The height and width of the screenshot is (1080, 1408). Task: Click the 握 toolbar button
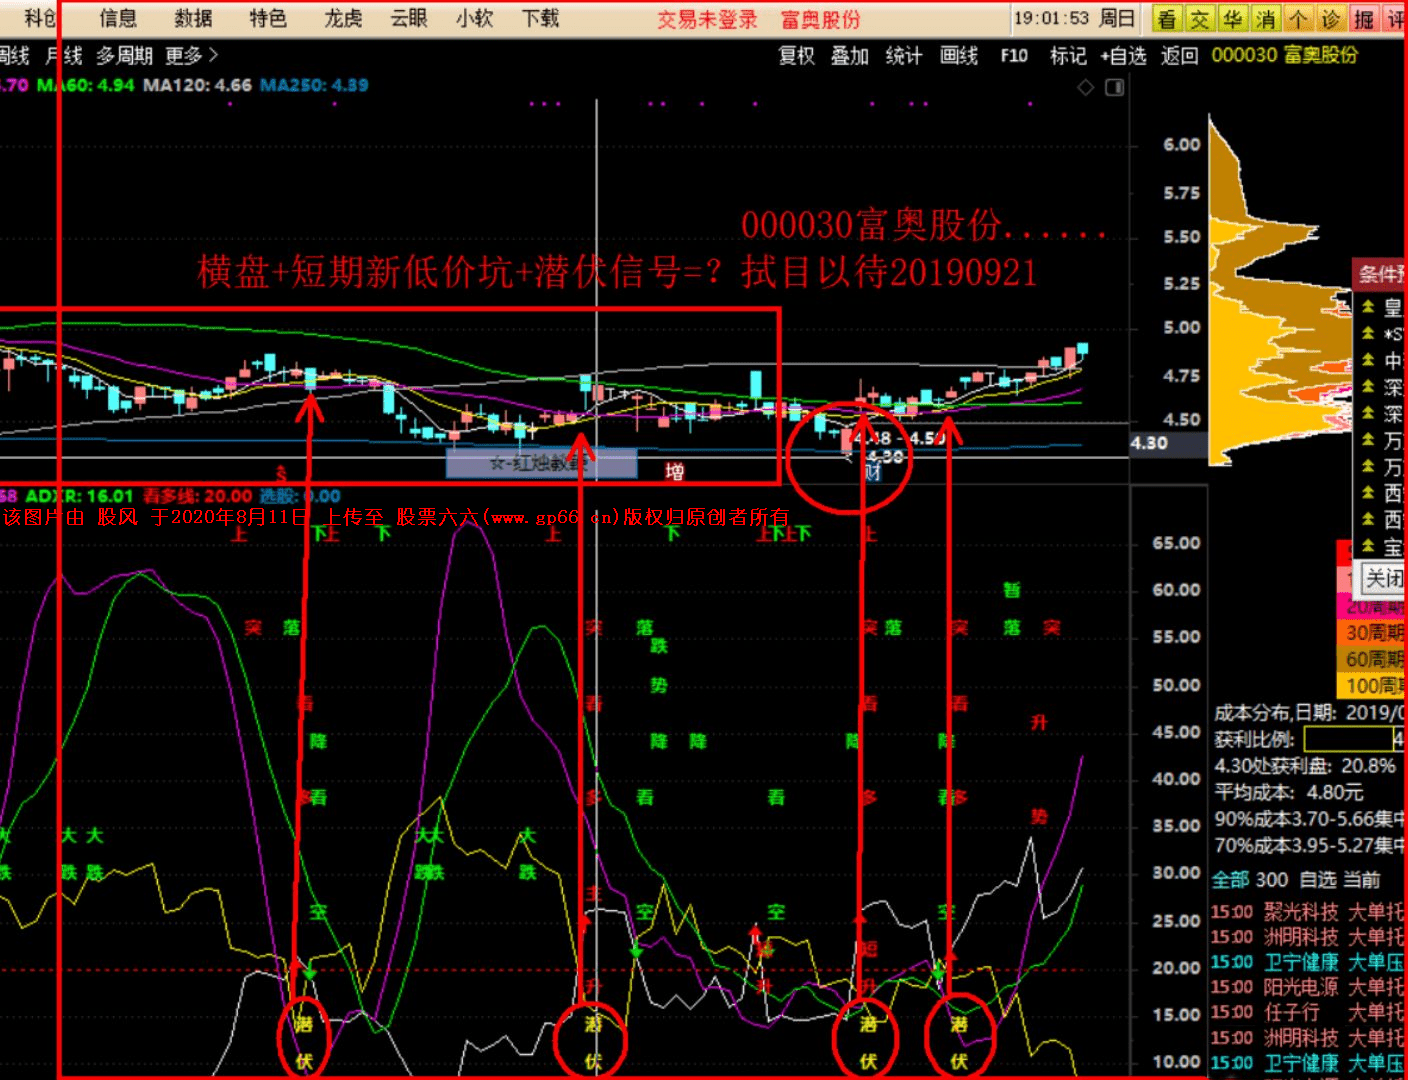pos(1364,19)
